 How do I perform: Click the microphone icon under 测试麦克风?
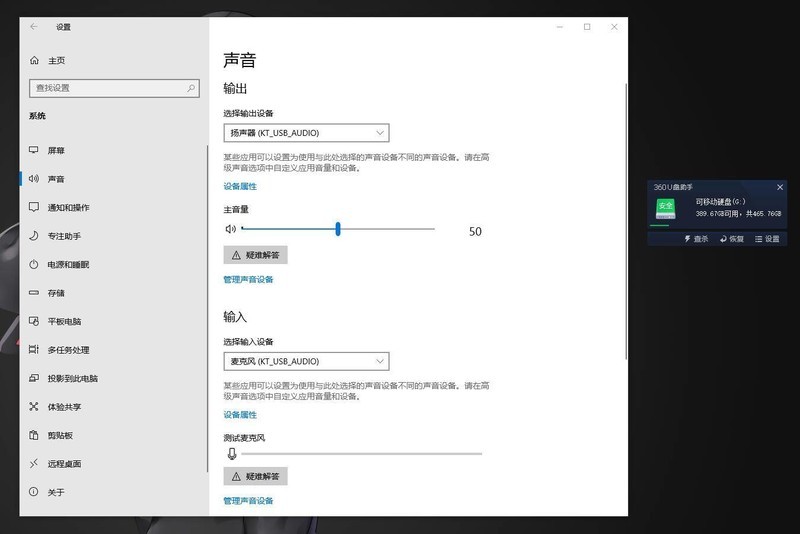click(x=231, y=453)
